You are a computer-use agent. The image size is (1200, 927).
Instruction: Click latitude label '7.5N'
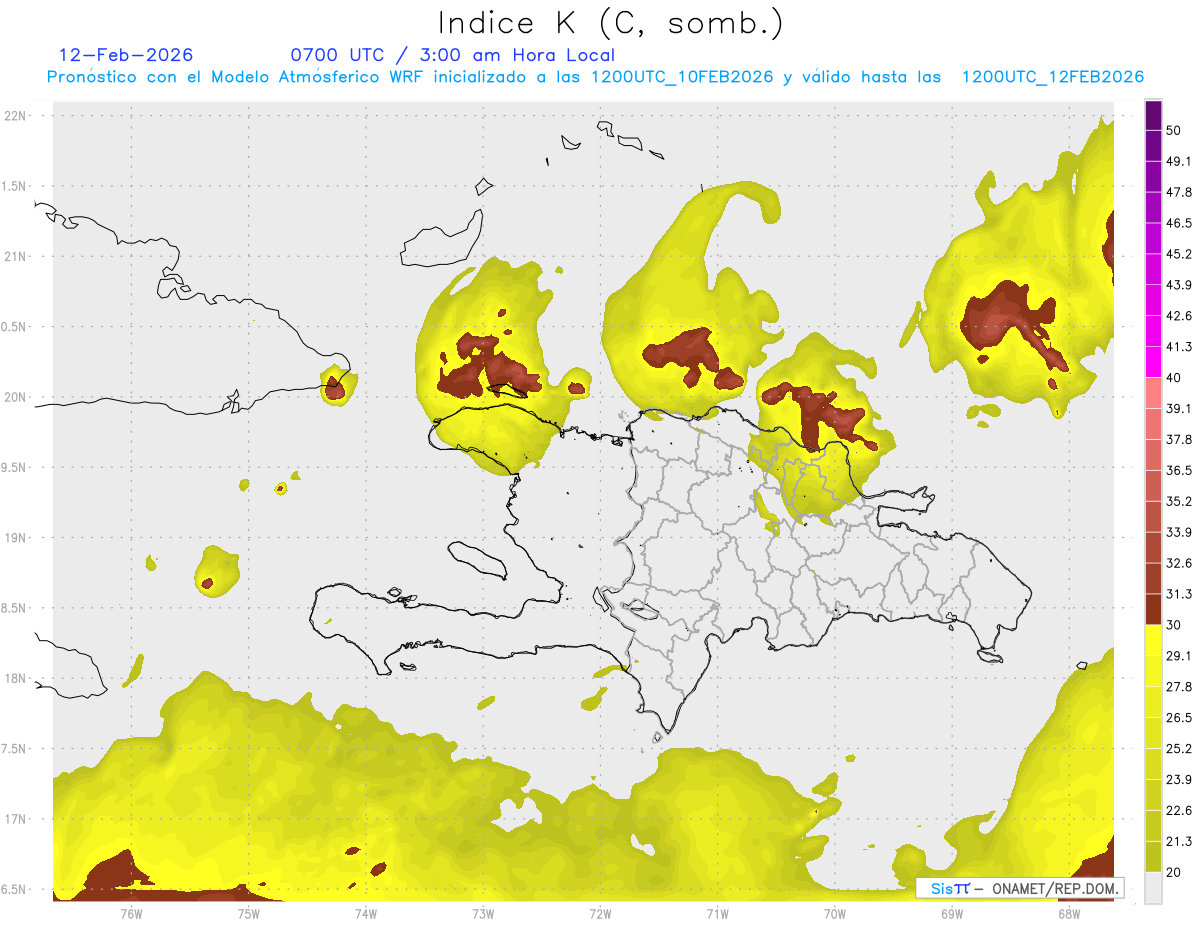click(15, 748)
